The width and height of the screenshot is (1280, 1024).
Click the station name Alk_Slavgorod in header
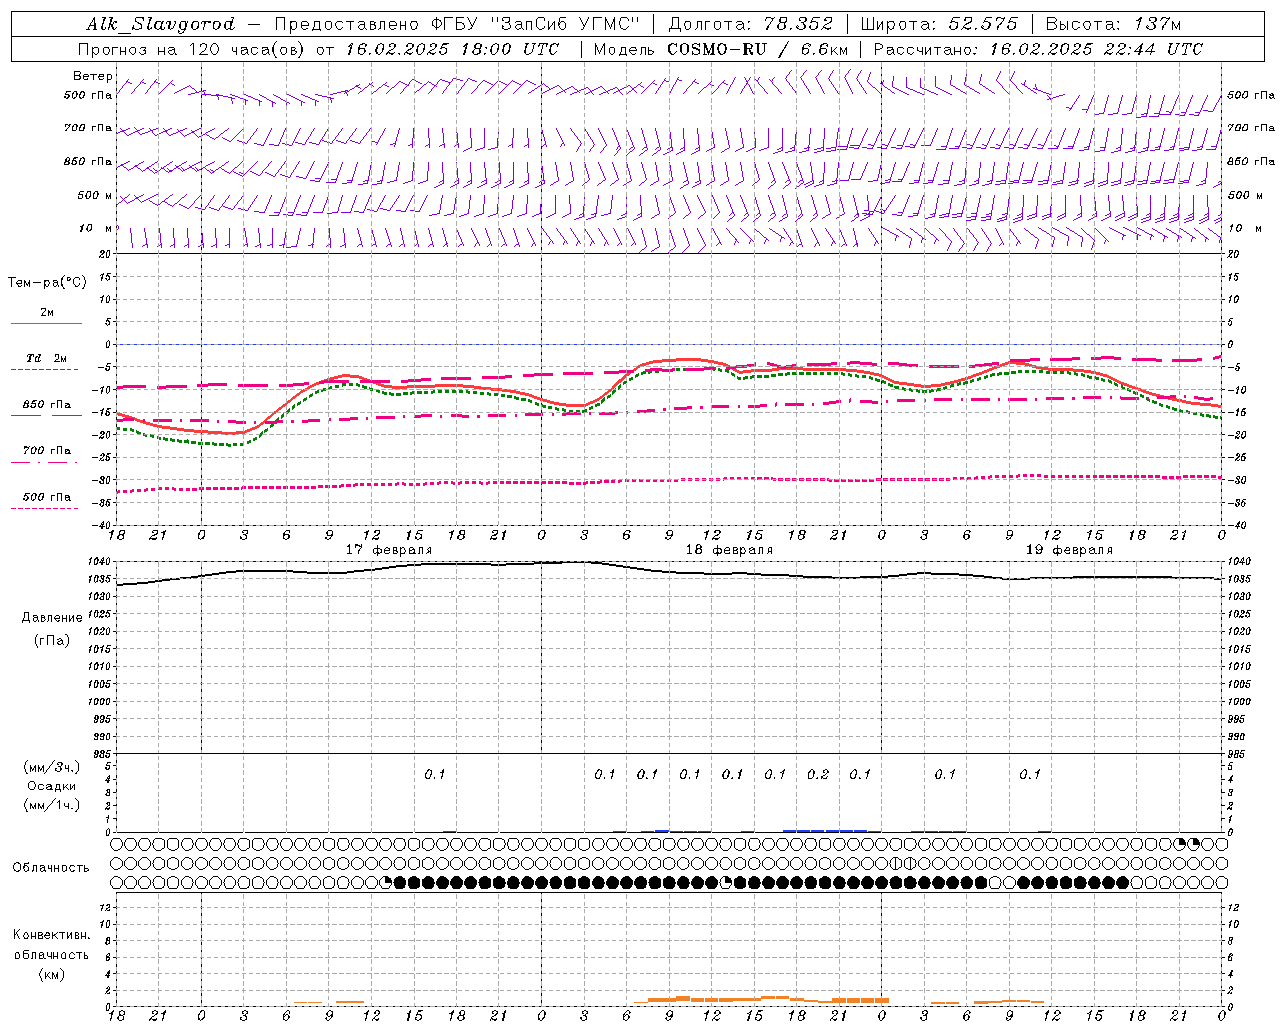point(161,24)
